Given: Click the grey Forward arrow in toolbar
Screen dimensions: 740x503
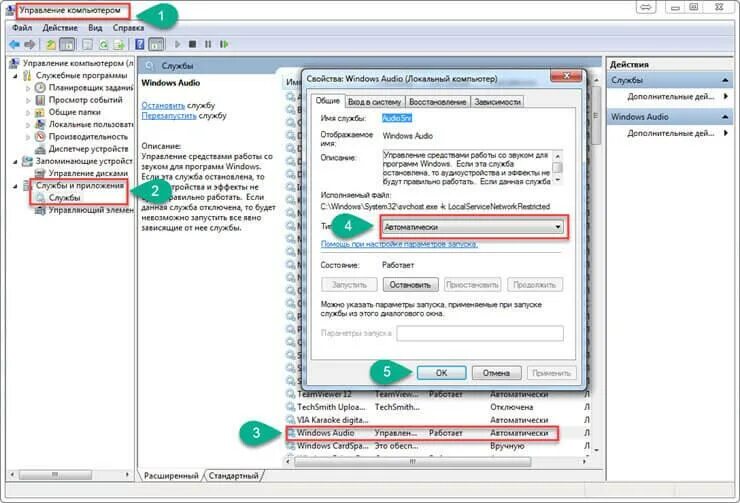Looking at the screenshot, I should [x=30, y=44].
